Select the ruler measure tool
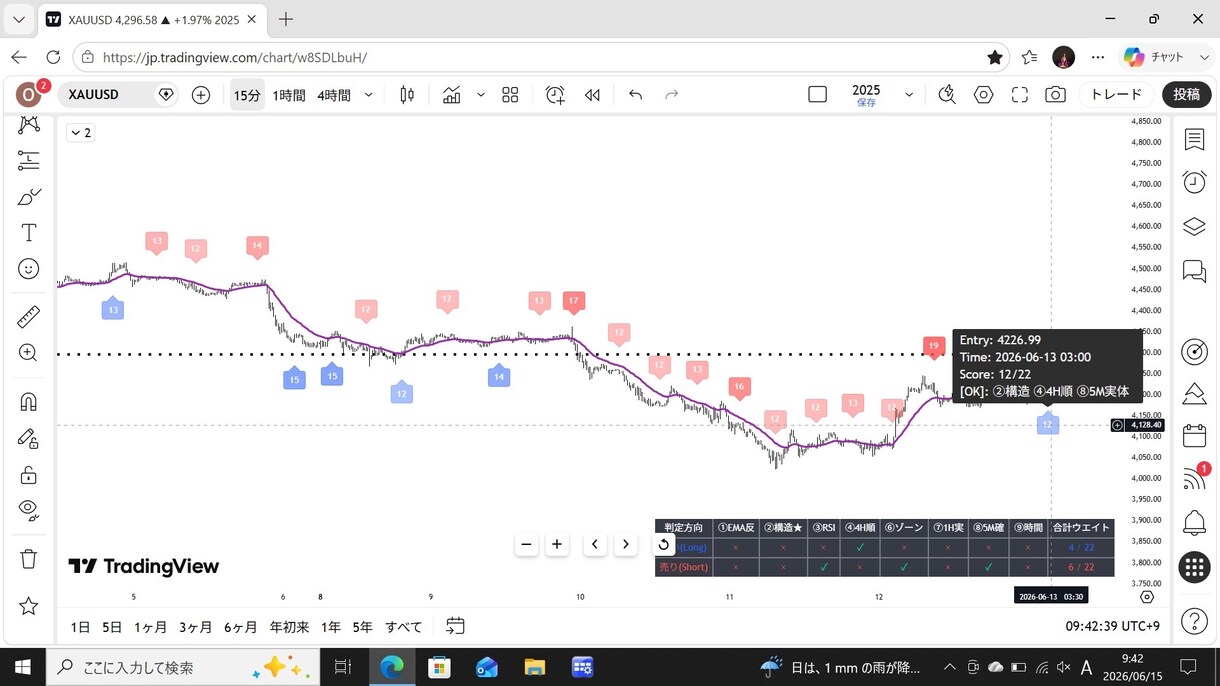Screen dimensions: 1220x686 [x=29, y=317]
